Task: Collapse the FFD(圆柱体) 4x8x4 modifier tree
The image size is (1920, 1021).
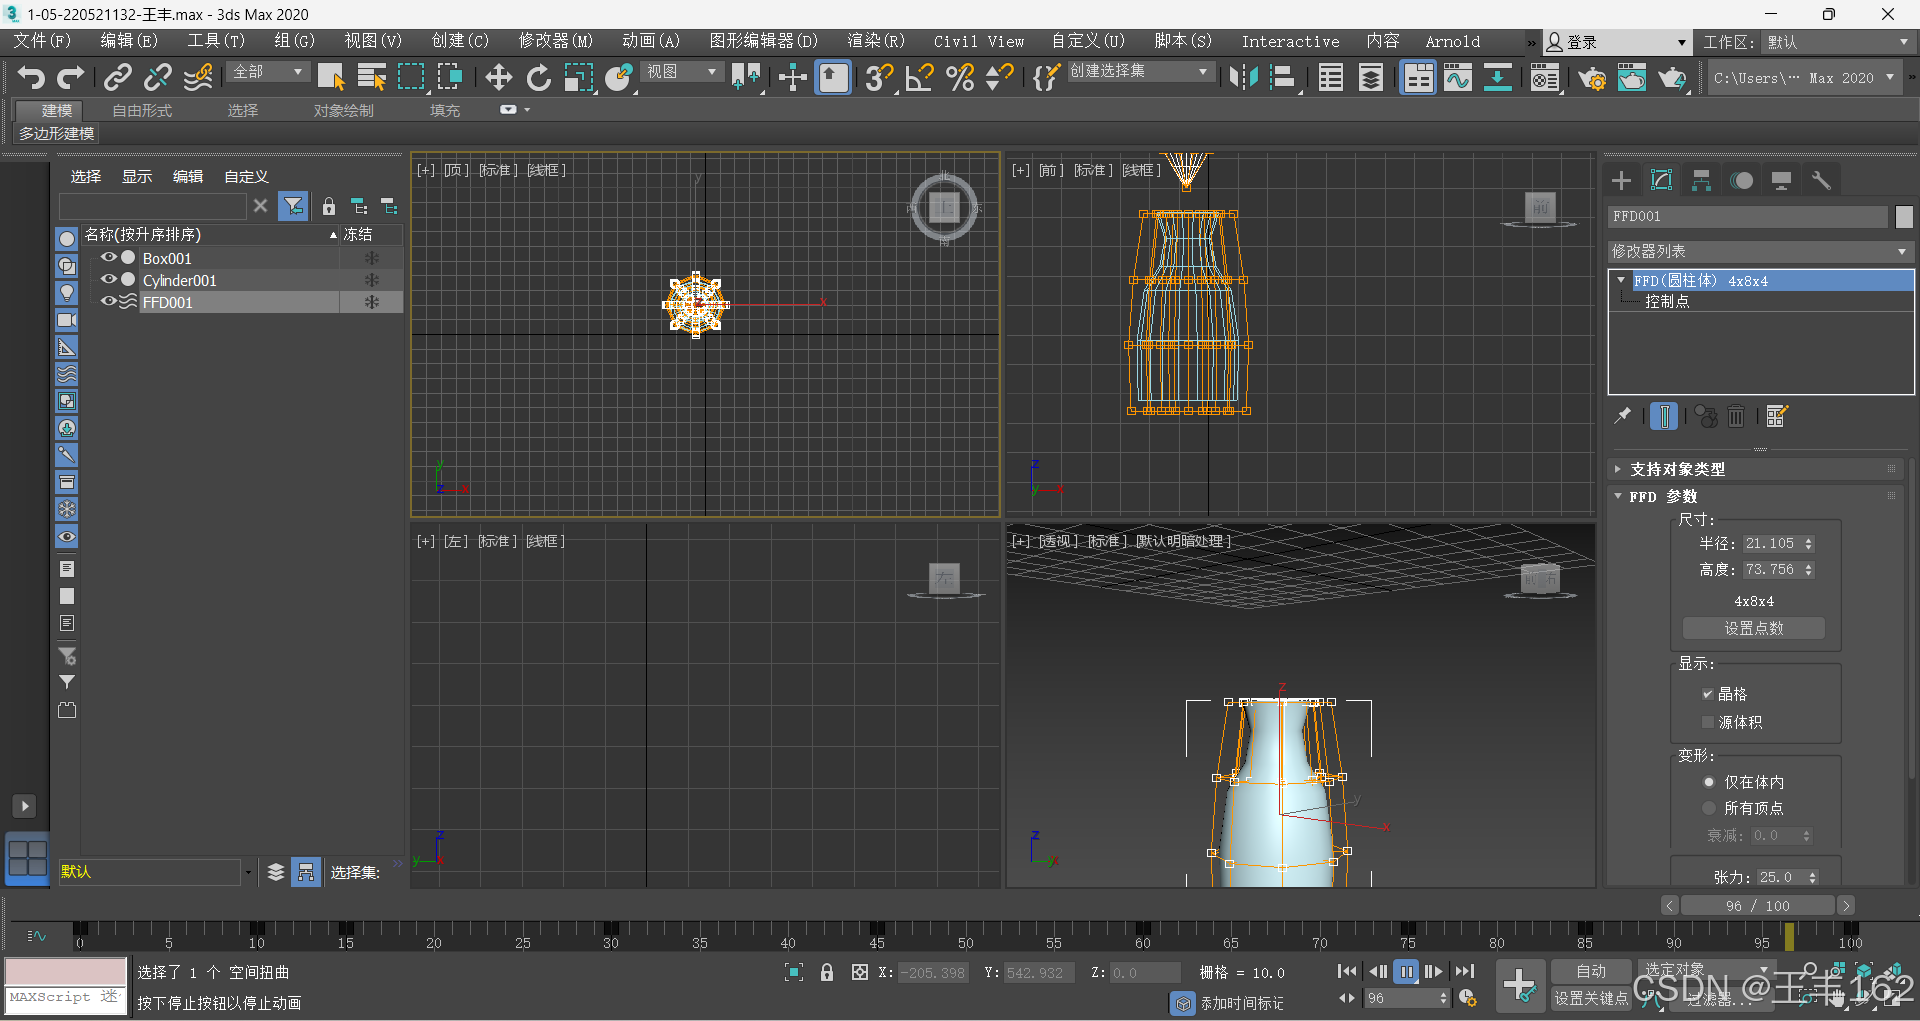Action: (x=1621, y=281)
